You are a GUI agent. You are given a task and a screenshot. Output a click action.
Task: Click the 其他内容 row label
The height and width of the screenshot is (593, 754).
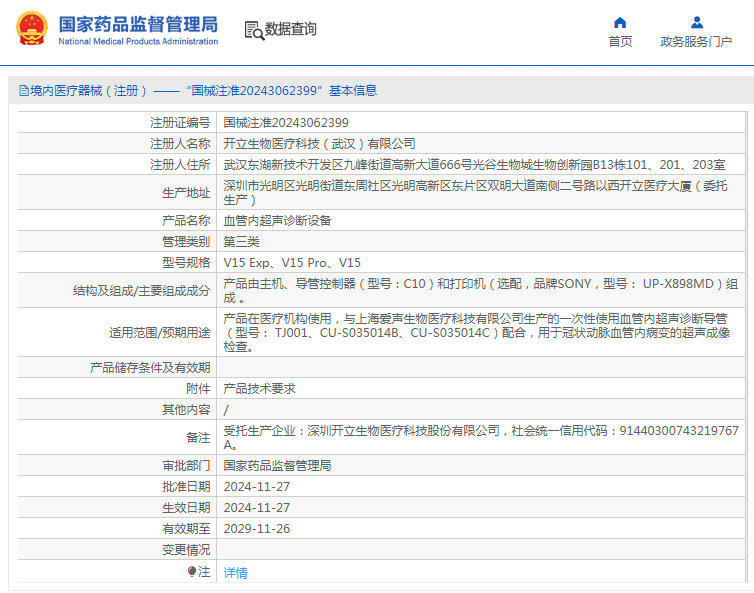187,410
